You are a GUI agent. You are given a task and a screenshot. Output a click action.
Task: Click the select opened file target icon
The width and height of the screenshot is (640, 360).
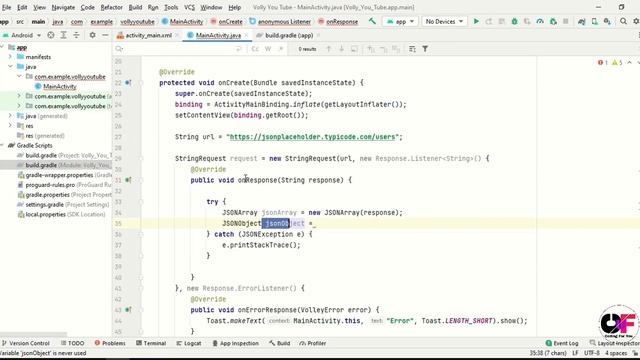51,36
